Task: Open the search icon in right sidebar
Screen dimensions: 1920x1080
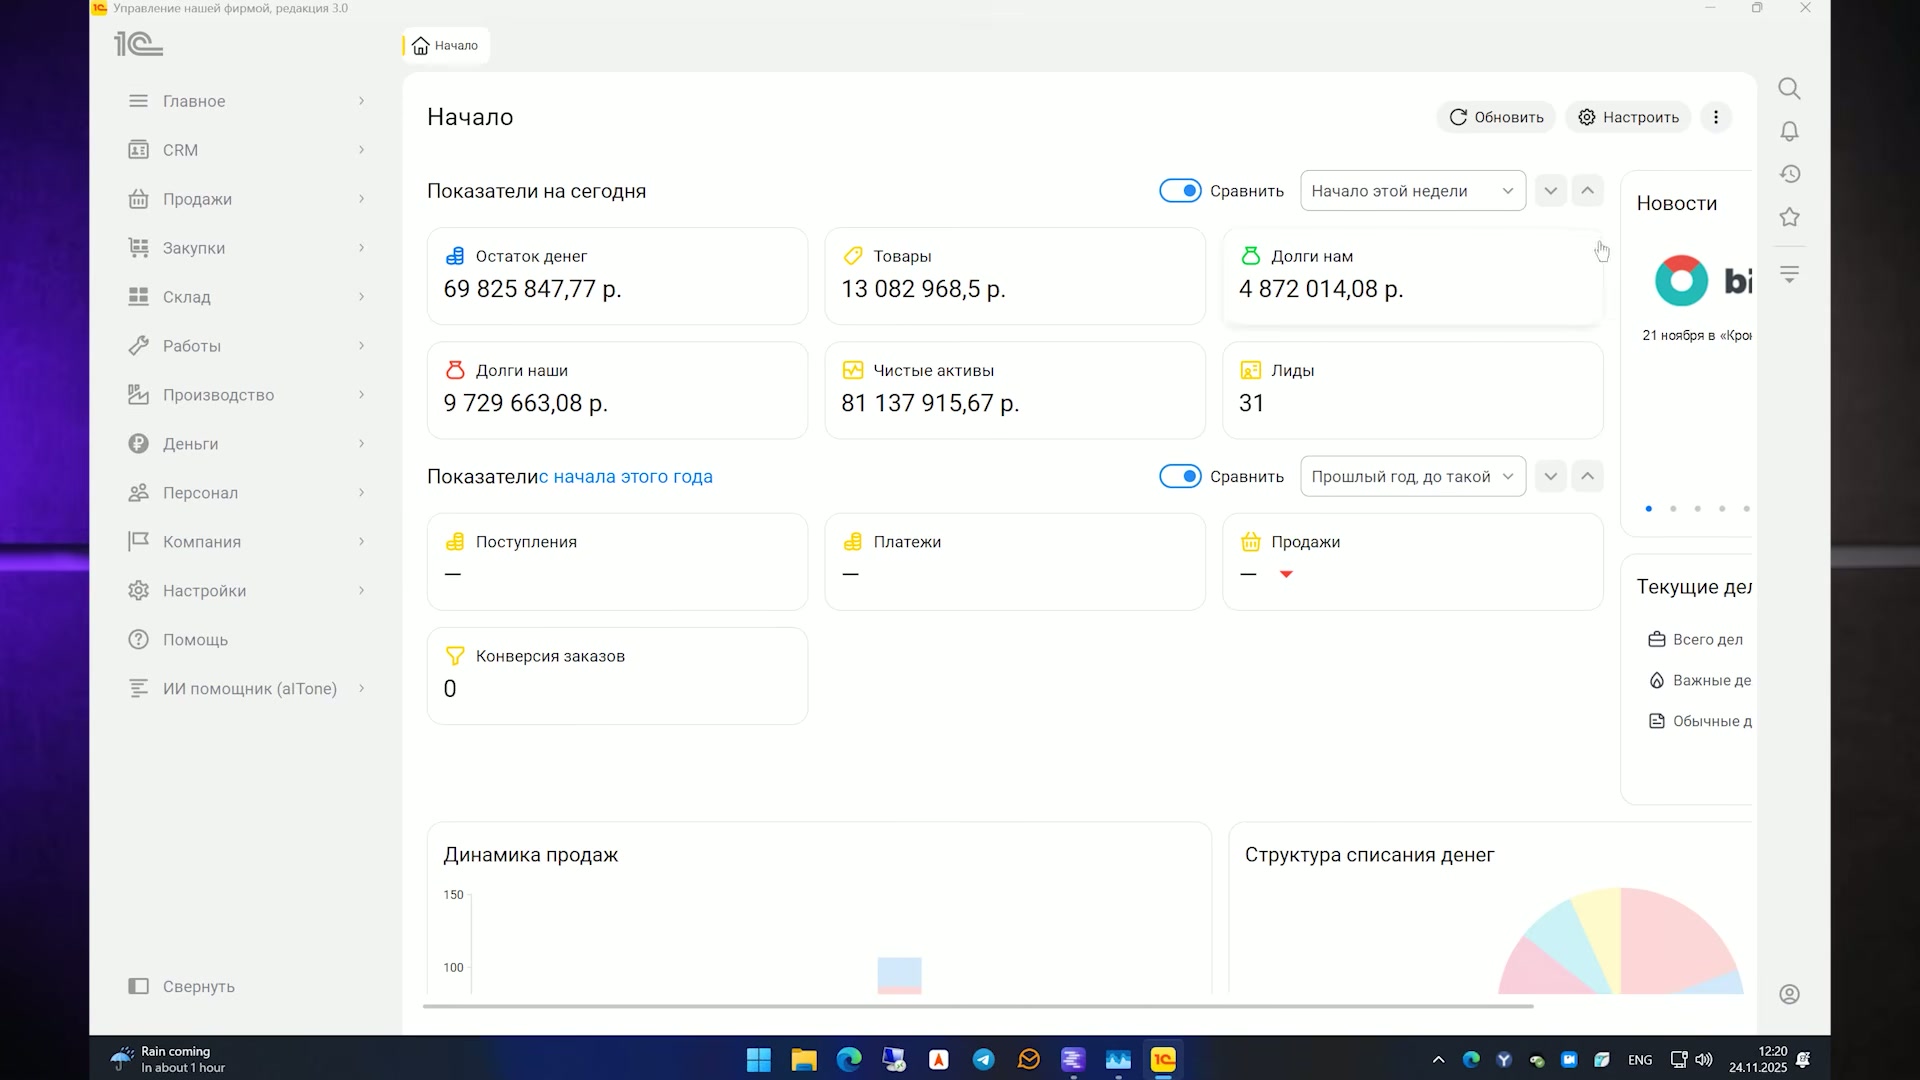Action: point(1789,89)
